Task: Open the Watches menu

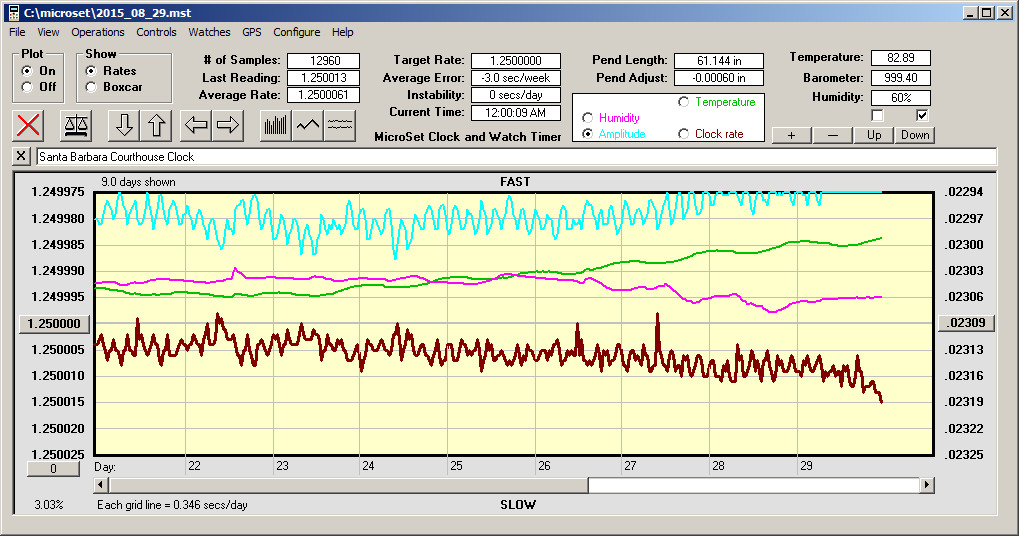Action: (209, 32)
